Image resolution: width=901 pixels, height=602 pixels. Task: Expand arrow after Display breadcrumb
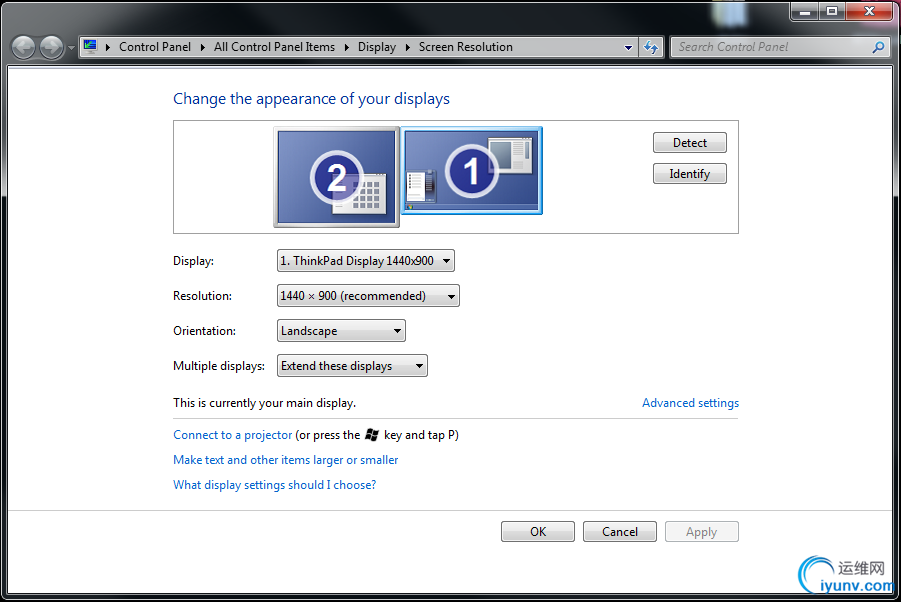(407, 47)
